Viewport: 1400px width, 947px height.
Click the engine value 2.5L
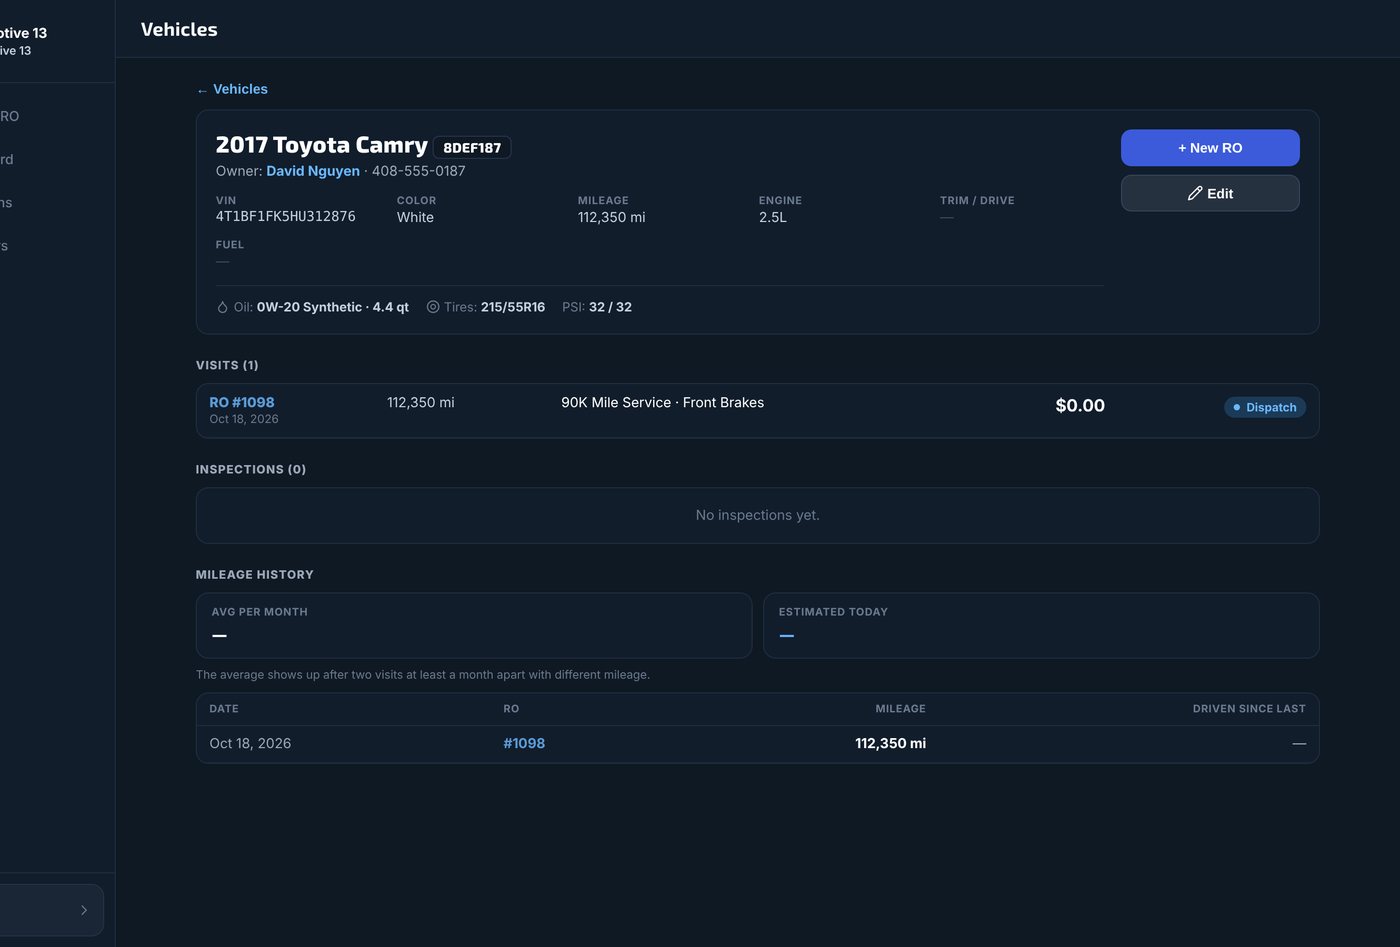(773, 217)
